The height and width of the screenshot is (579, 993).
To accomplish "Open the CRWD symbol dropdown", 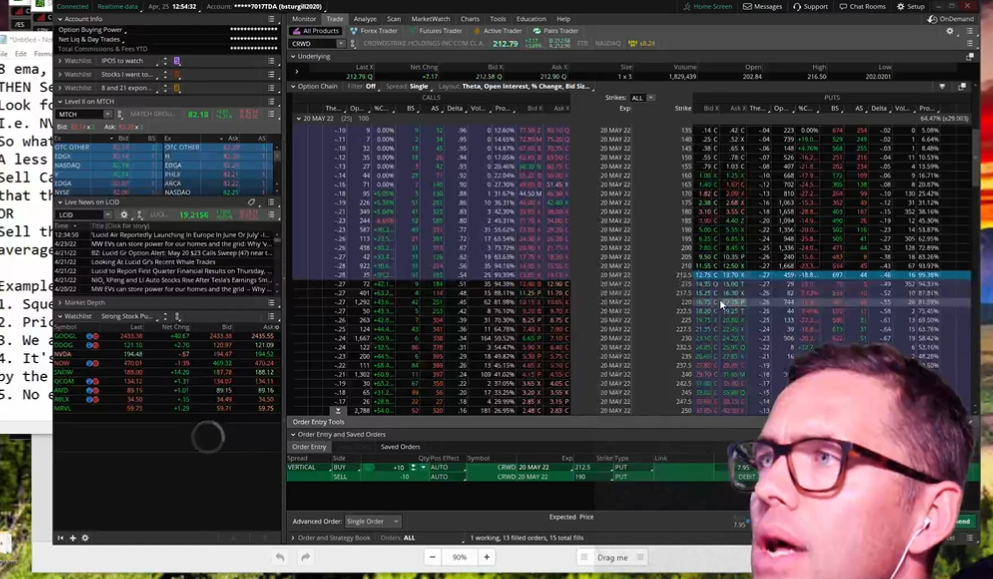I will coord(341,44).
